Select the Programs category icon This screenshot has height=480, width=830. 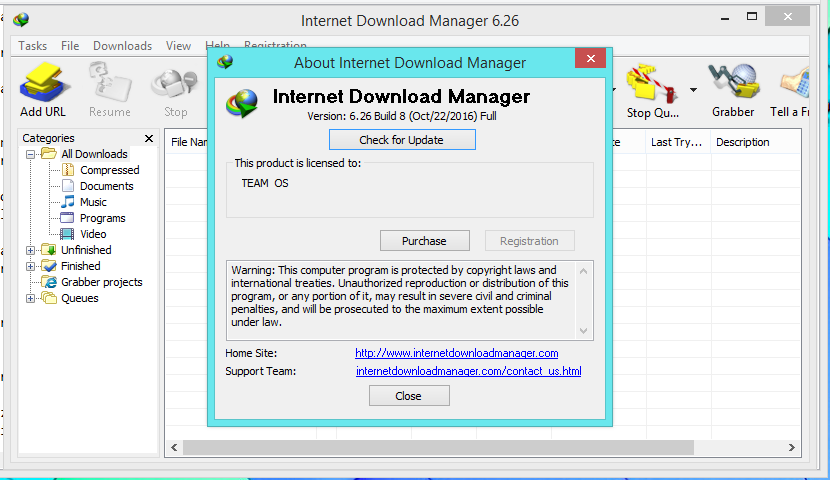point(67,218)
